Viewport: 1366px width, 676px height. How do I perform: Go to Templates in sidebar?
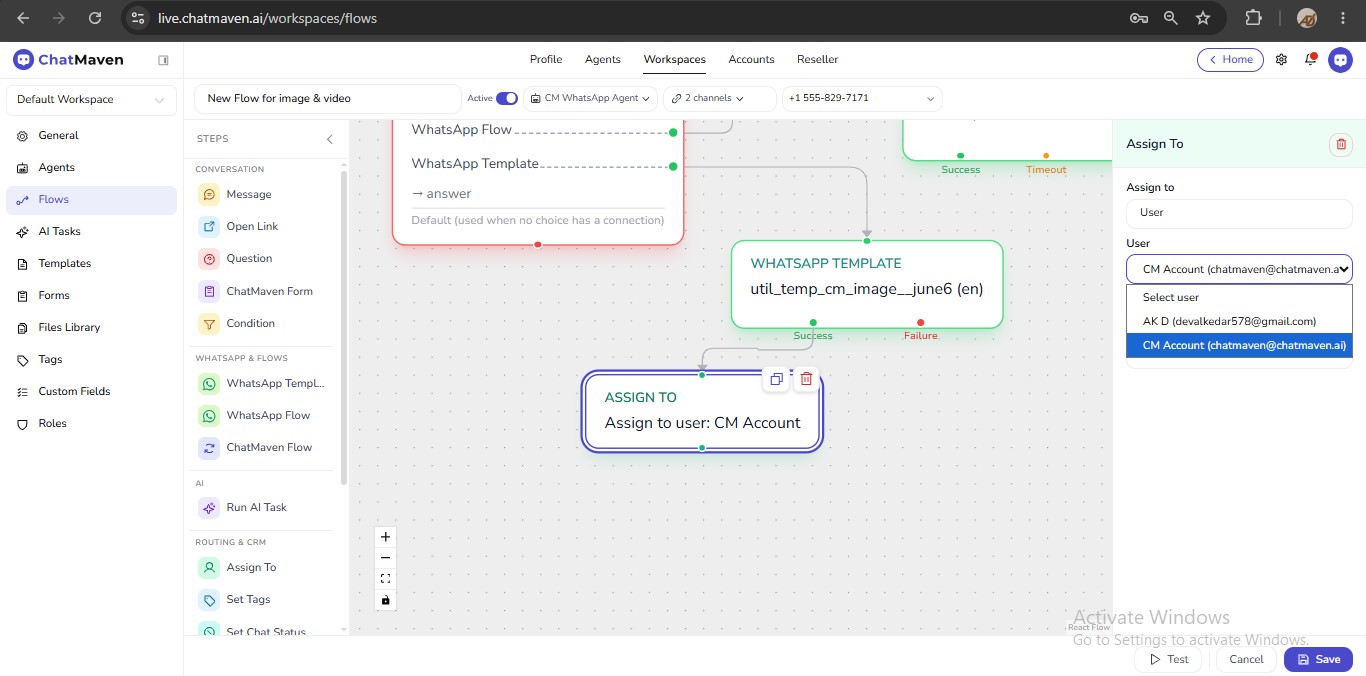(x=91, y=264)
